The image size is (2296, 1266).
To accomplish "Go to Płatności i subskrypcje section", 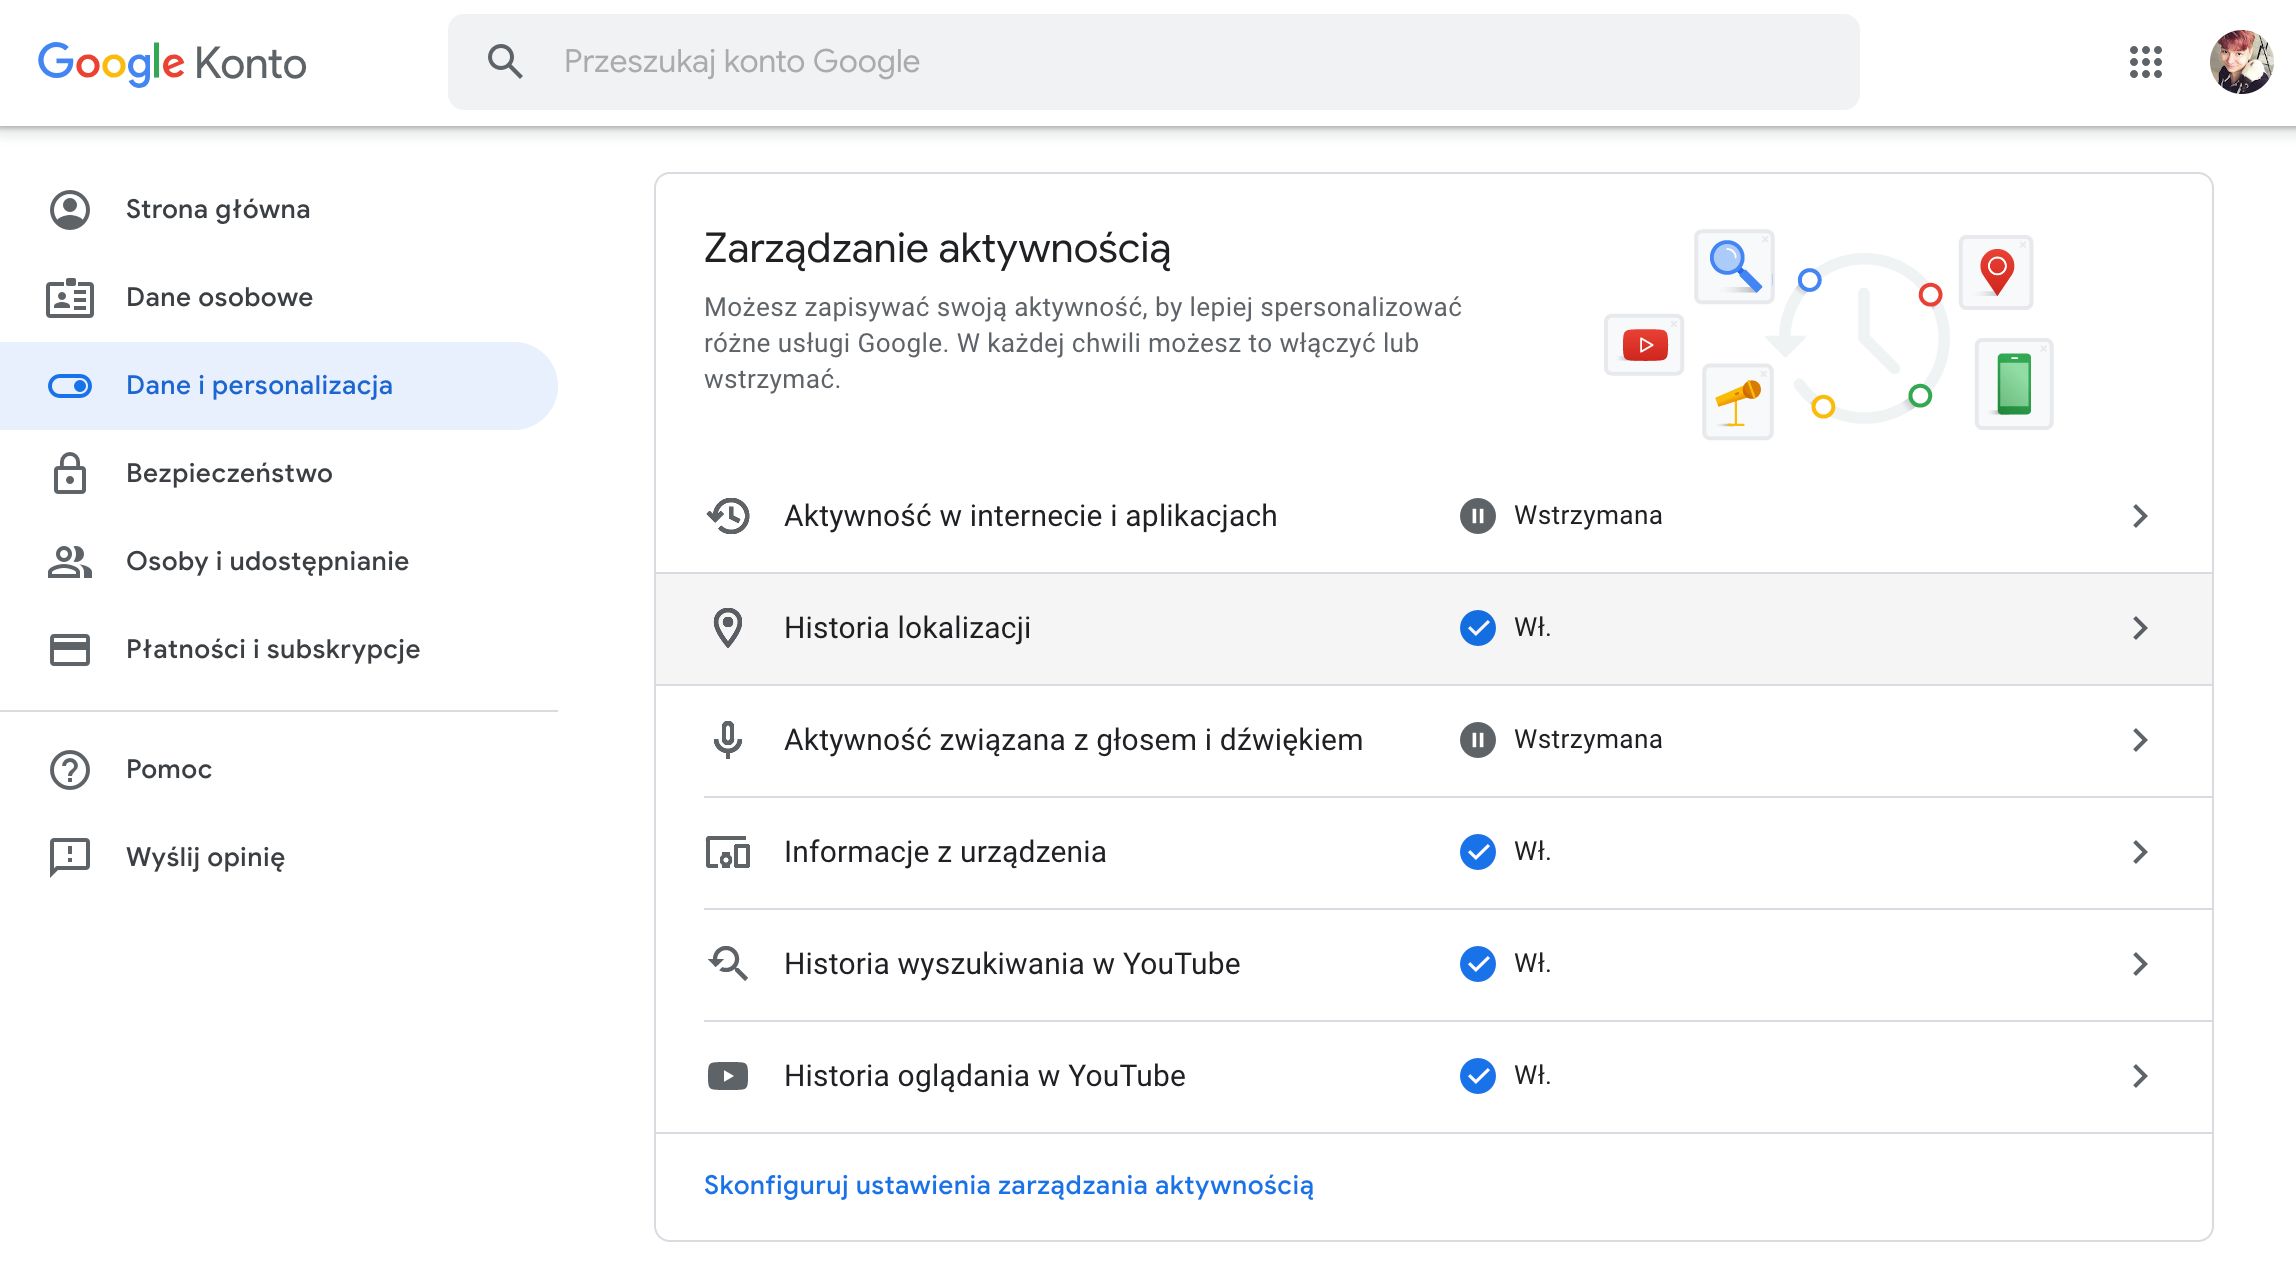I will coord(272,649).
